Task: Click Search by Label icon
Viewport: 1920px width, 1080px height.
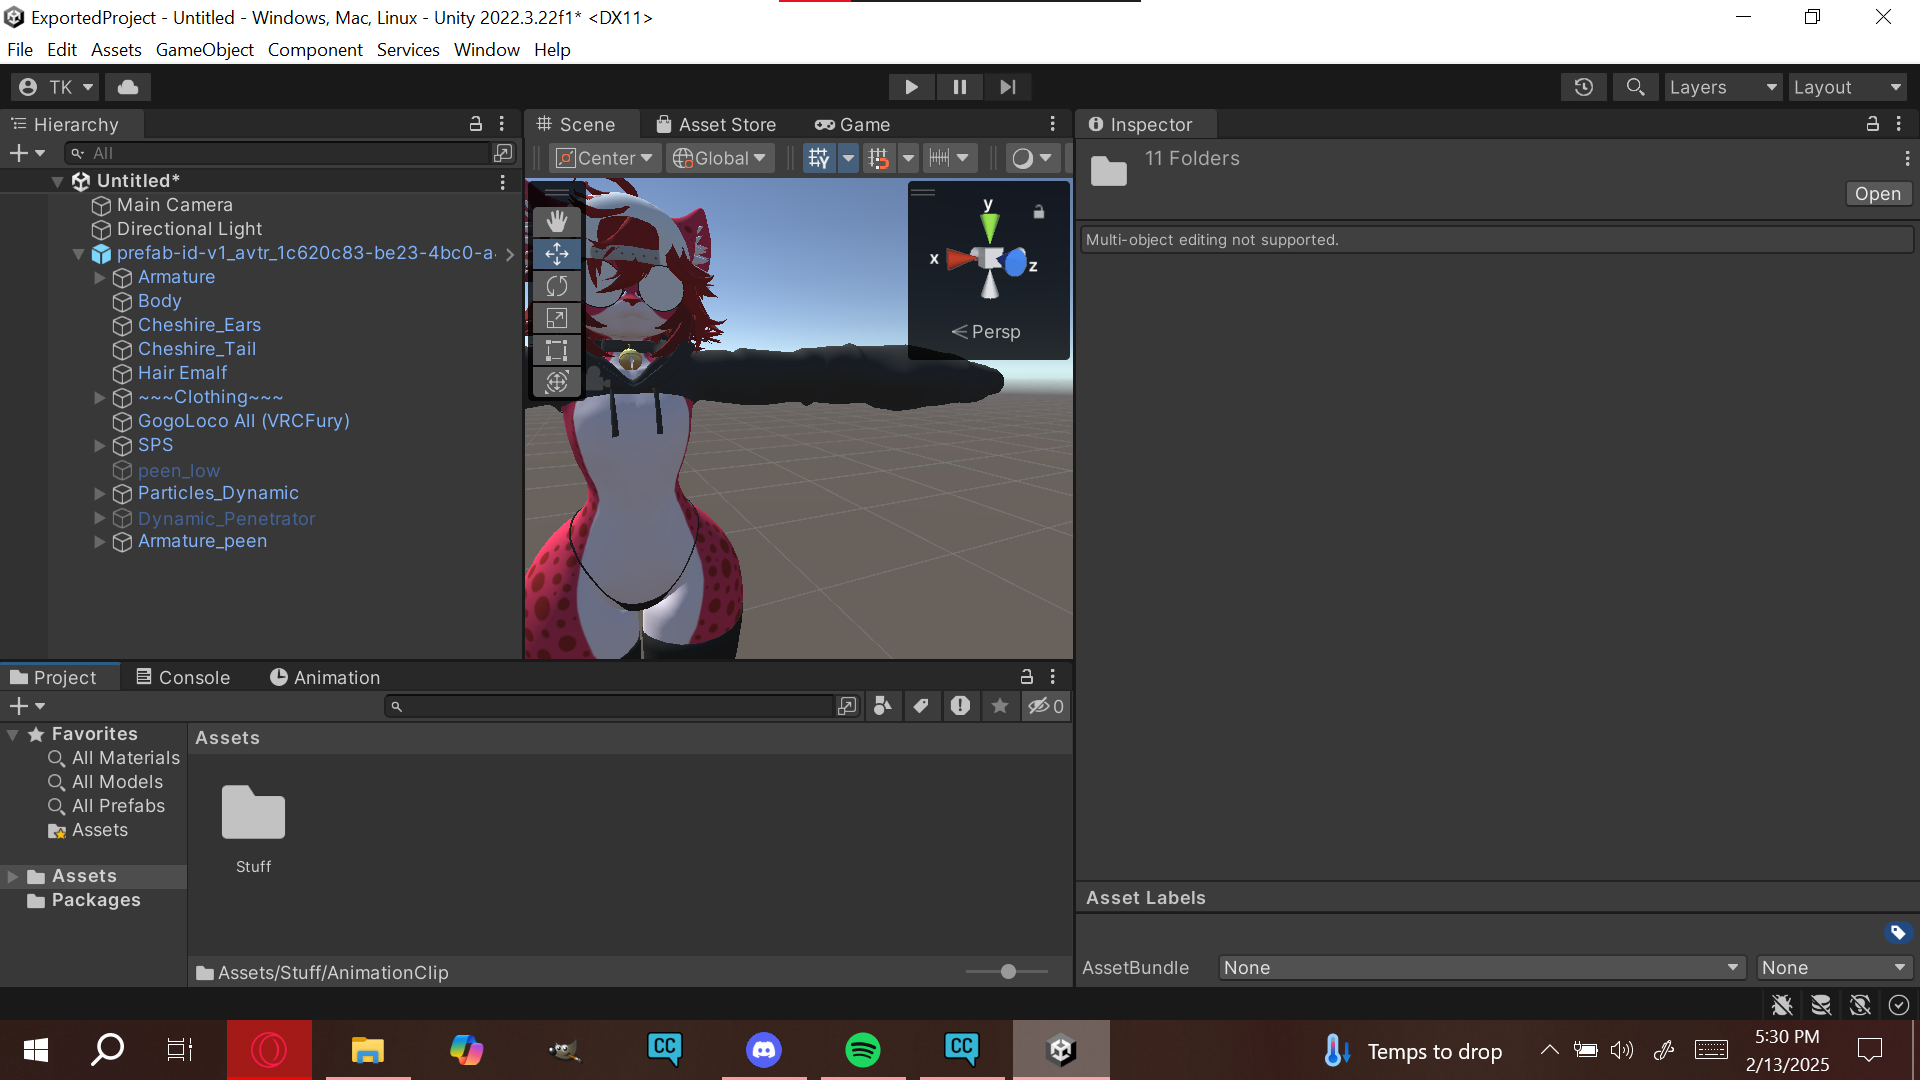Action: pos(921,706)
